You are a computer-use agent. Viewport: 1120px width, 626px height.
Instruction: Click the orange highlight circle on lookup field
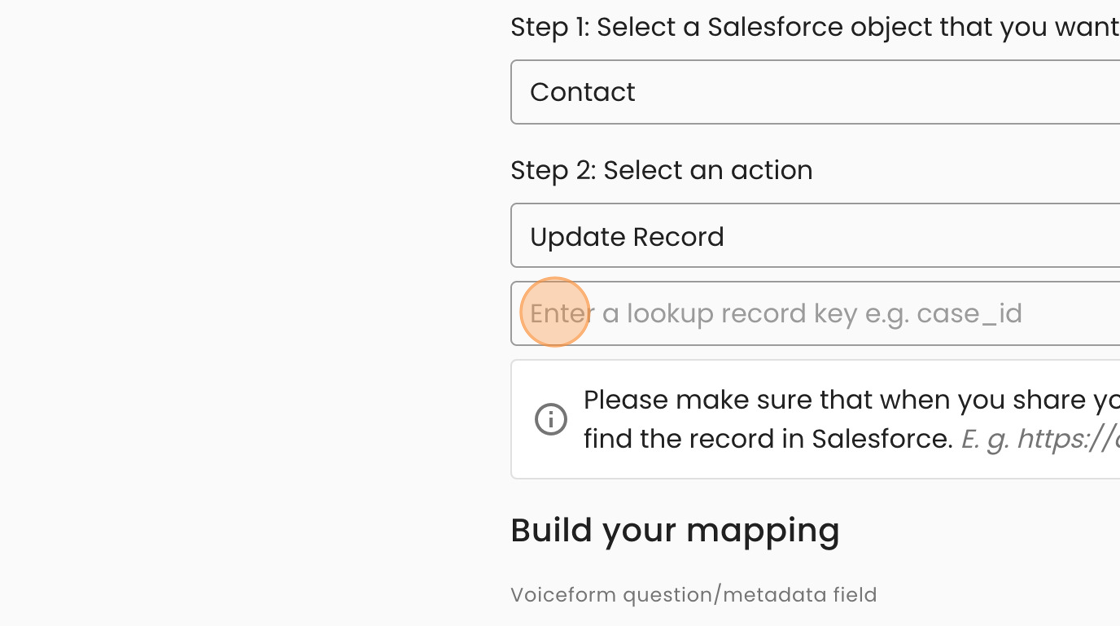click(555, 312)
